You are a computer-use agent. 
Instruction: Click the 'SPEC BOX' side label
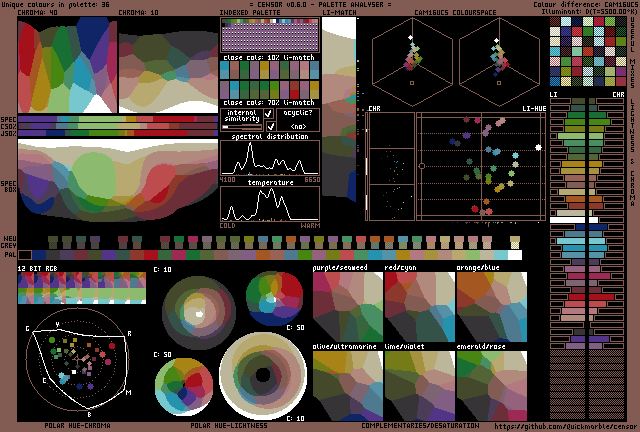tap(9, 187)
